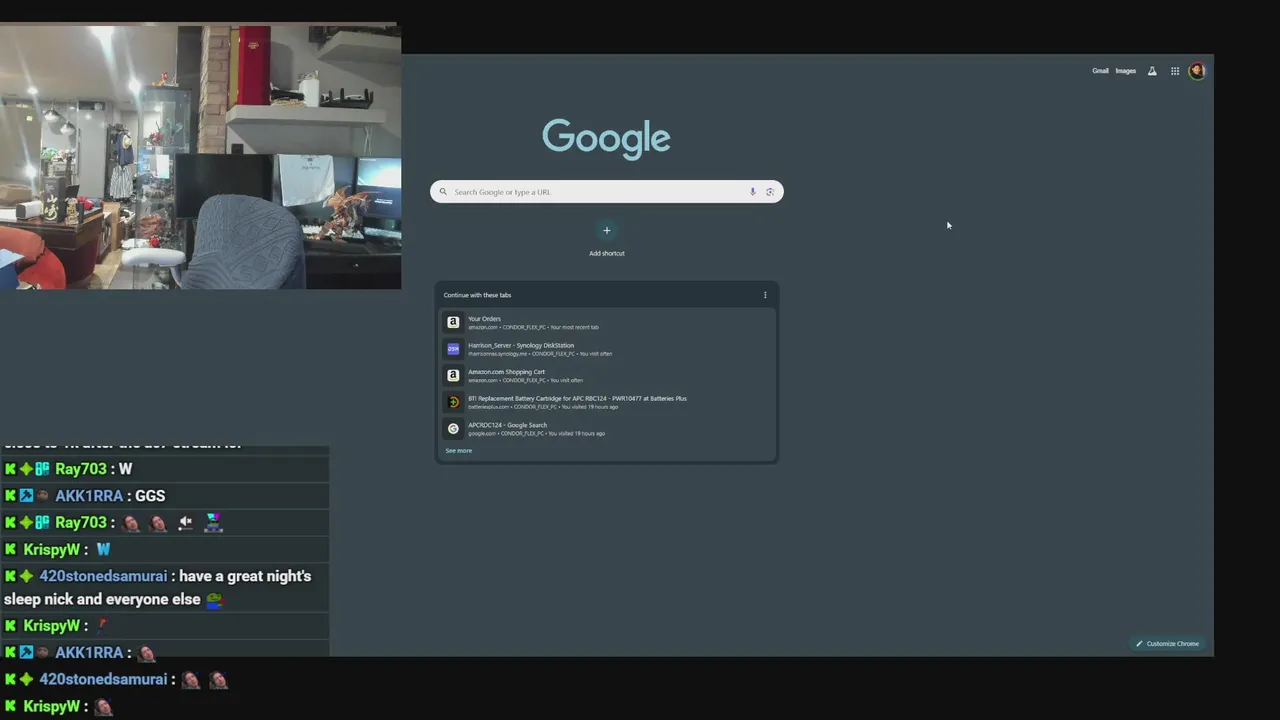Click 420stonedsamurai name on great night's message

pos(103,576)
